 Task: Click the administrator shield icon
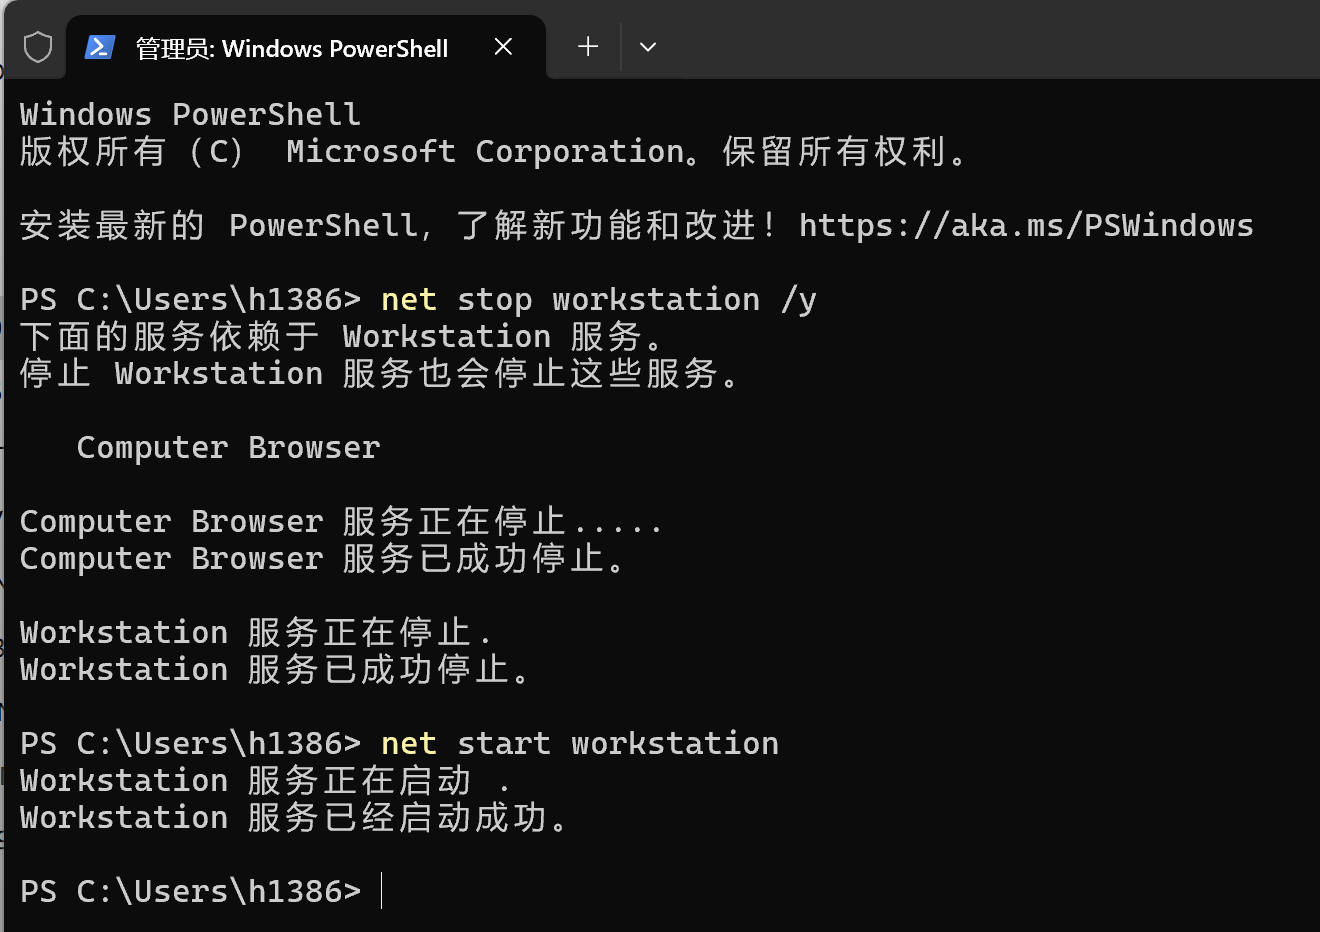pyautogui.click(x=38, y=47)
